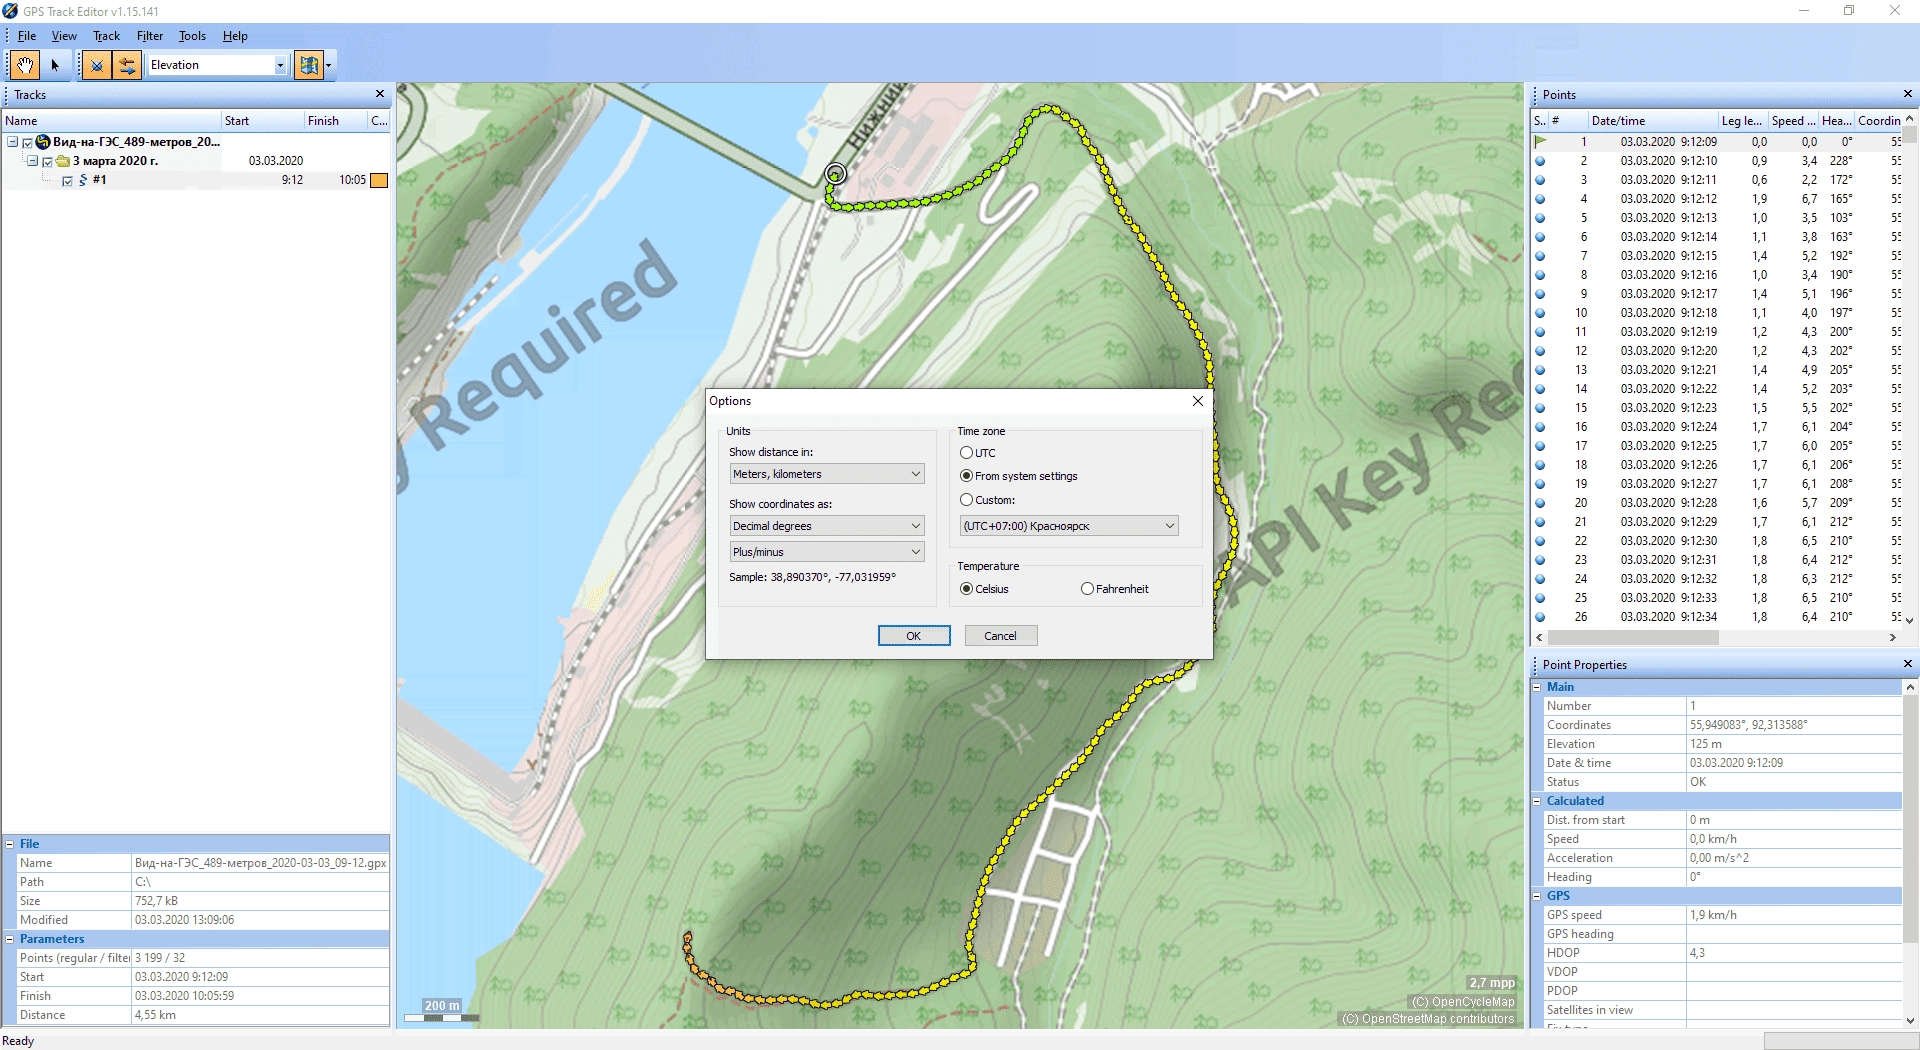Close the Options dialog
Image resolution: width=1920 pixels, height=1050 pixels.
1198,401
